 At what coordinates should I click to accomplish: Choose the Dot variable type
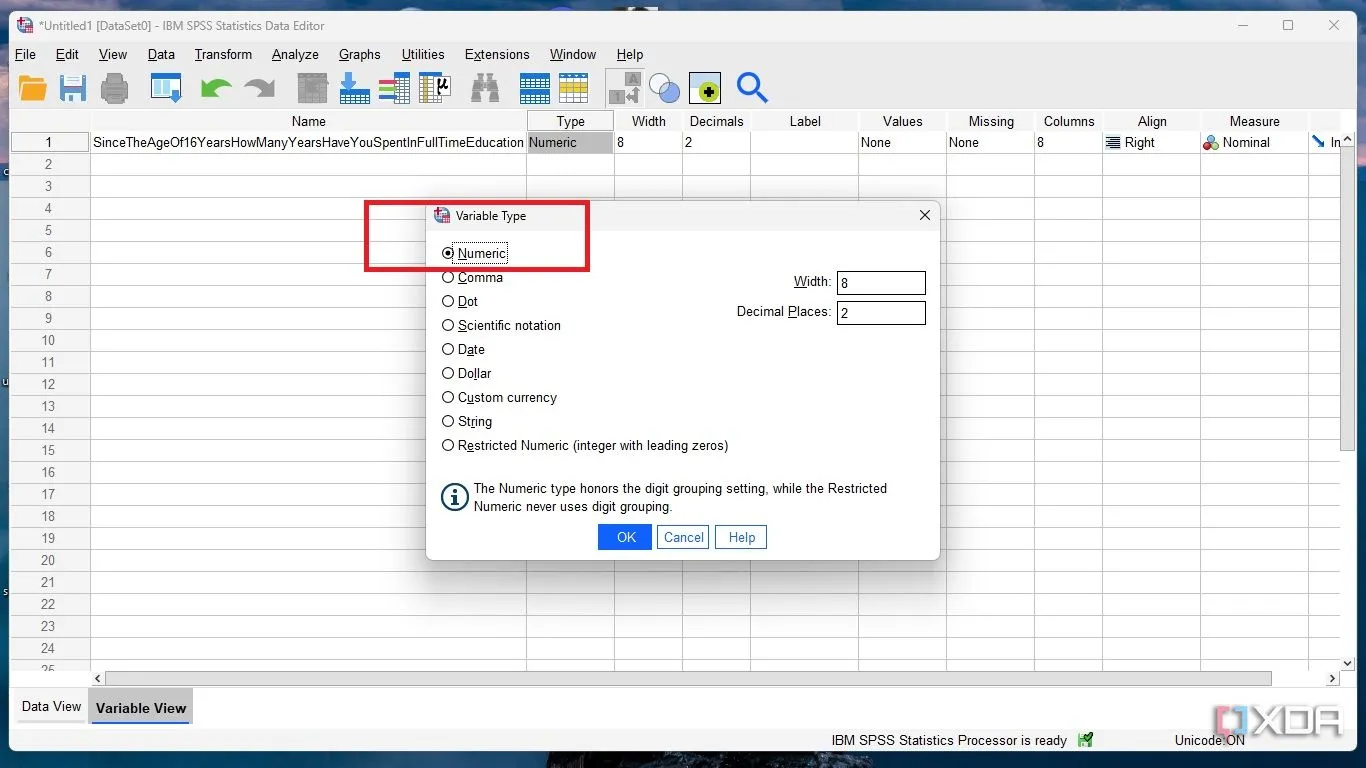pyautogui.click(x=448, y=301)
